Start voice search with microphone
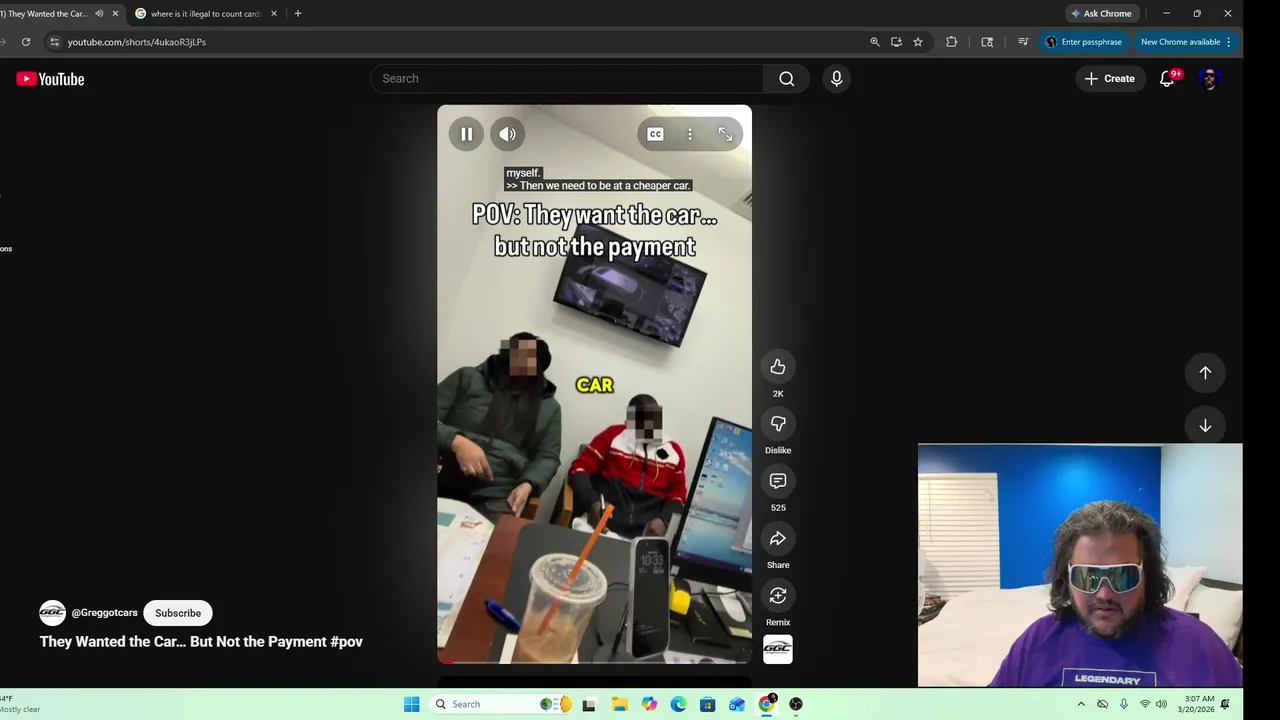Image resolution: width=1280 pixels, height=720 pixels. (837, 79)
